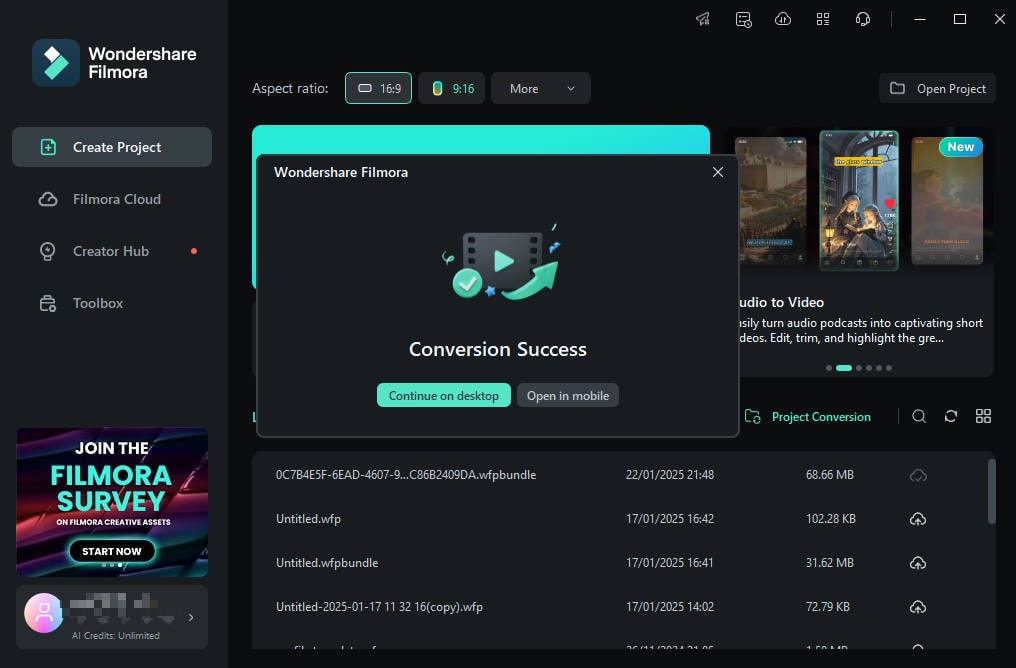Click the date 17/01/2025 16:41

pos(670,563)
